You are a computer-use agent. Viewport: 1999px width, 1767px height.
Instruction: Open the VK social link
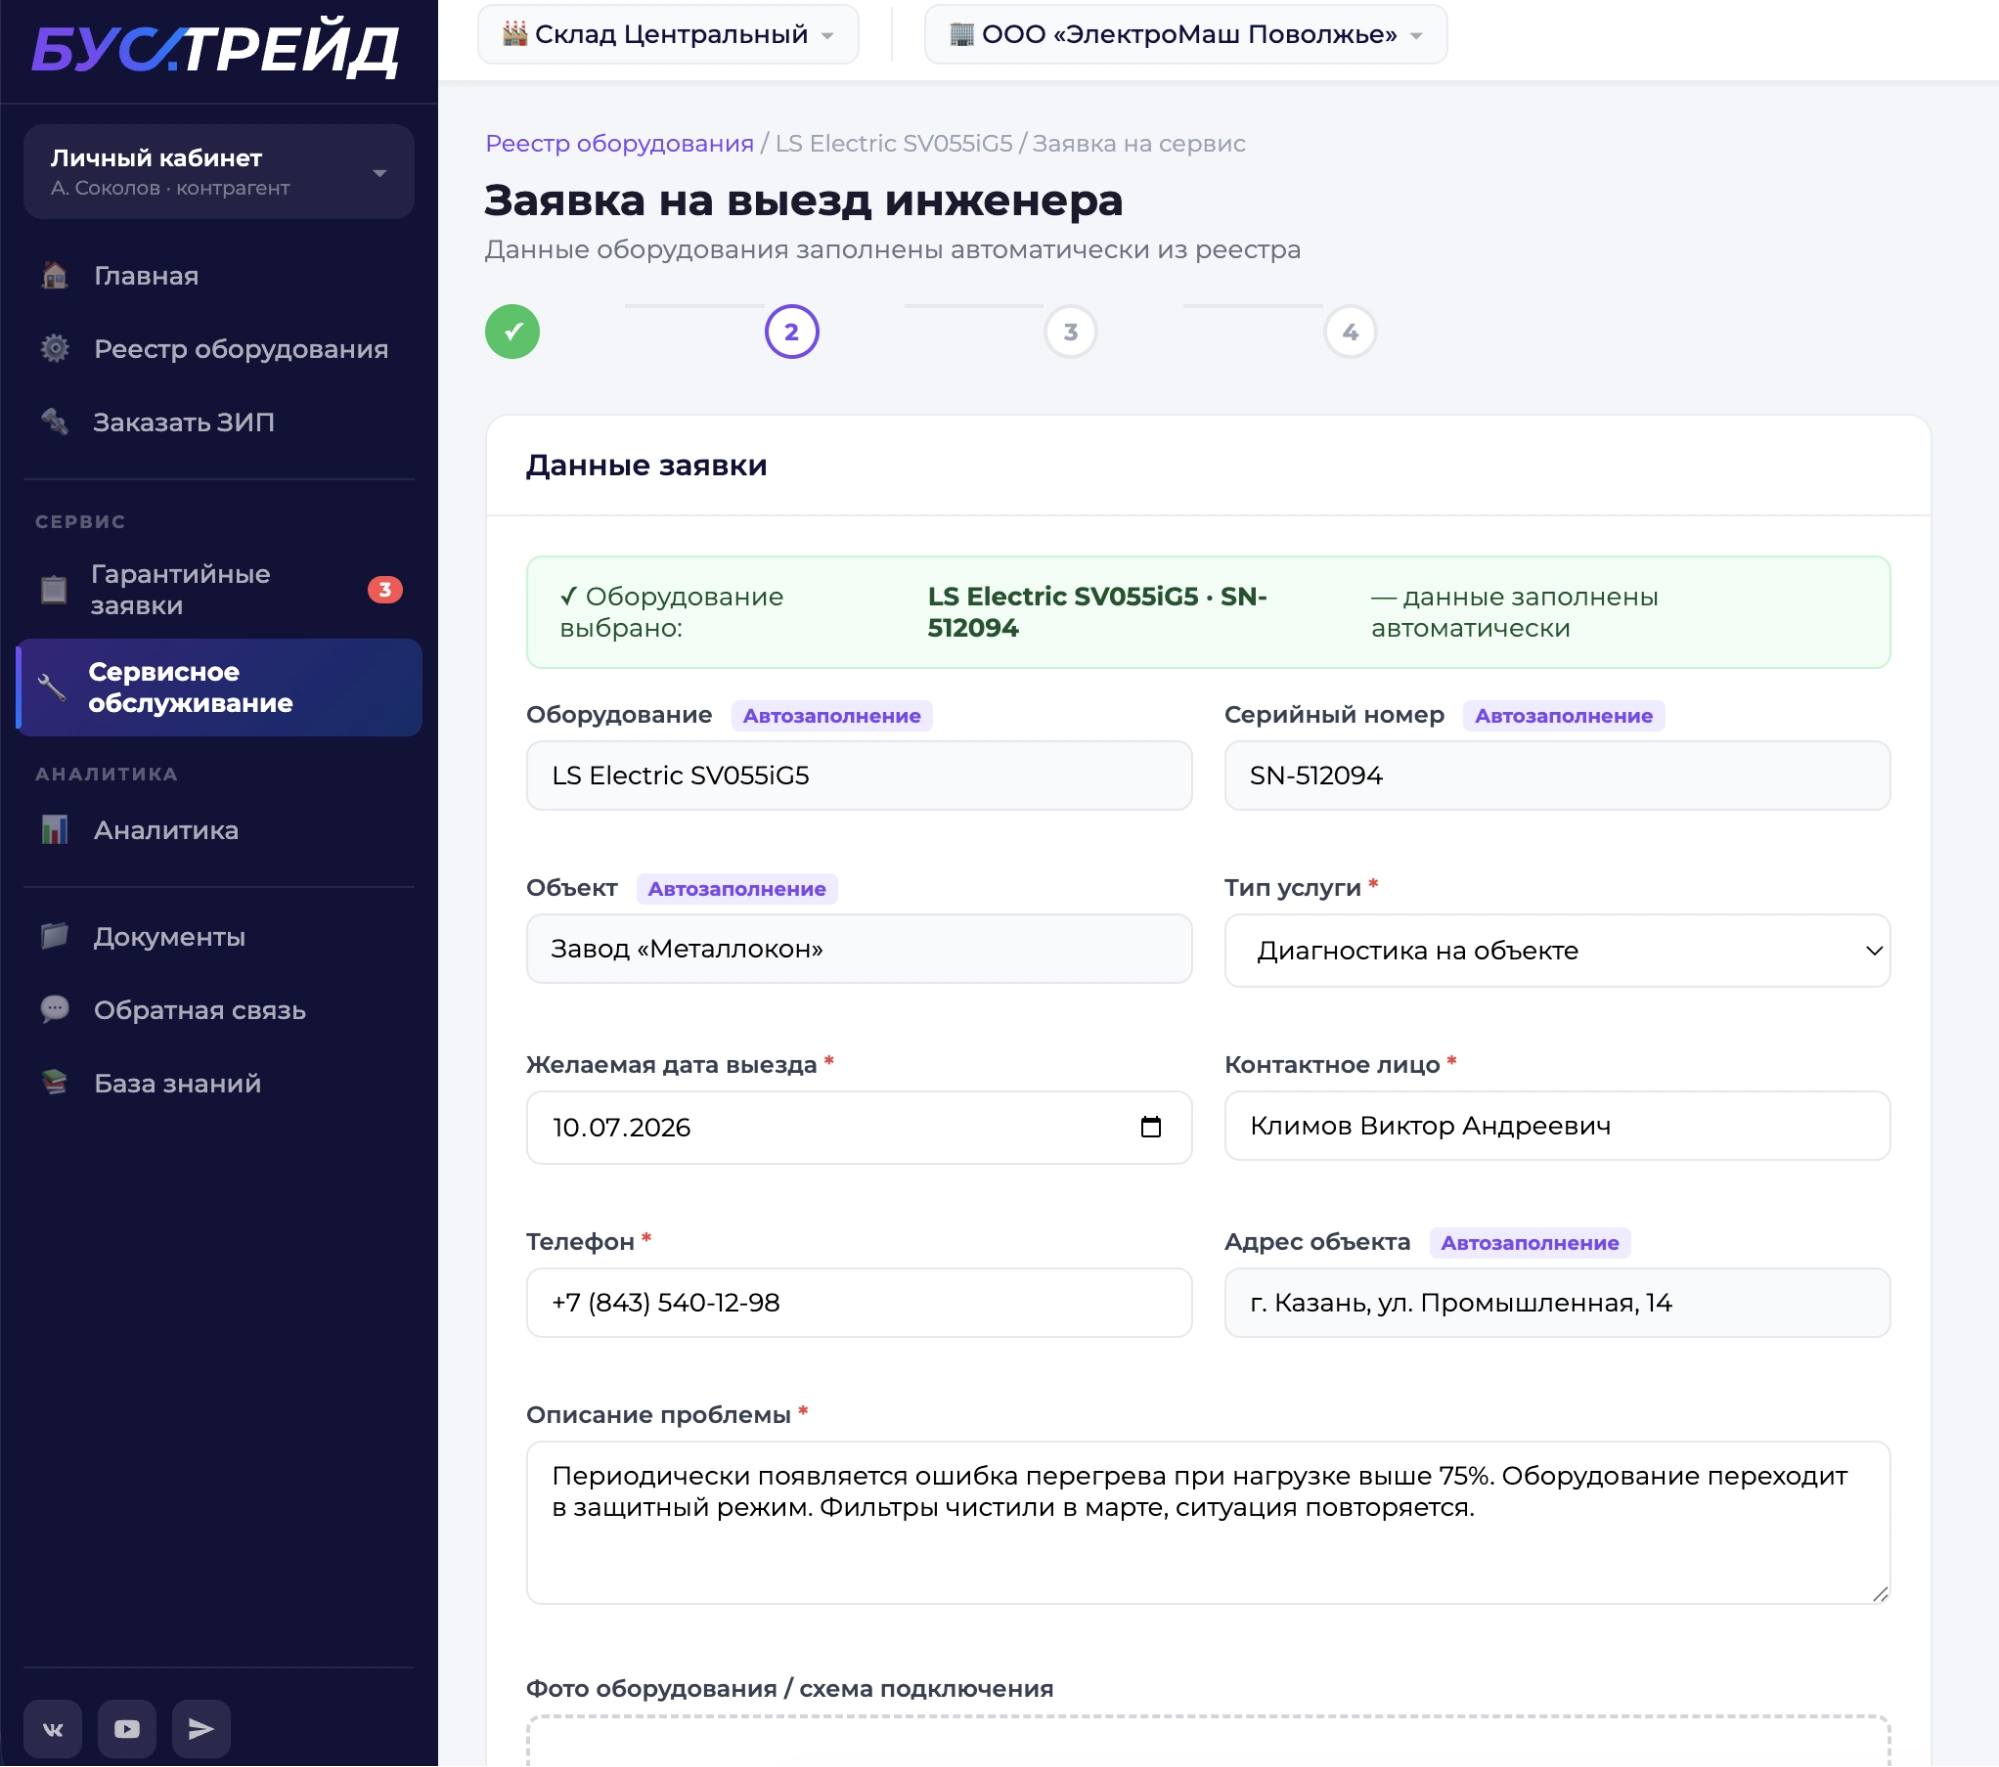coord(53,1729)
